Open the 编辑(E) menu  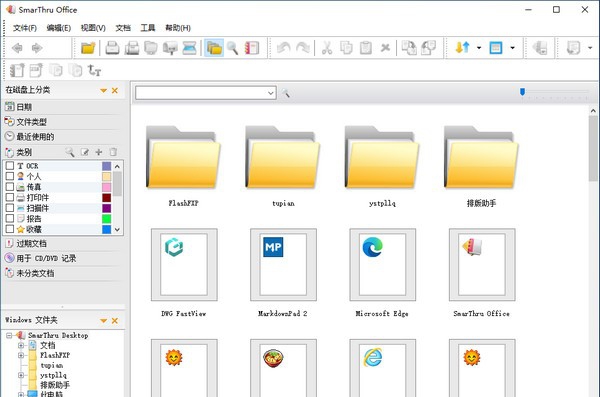[x=59, y=28]
